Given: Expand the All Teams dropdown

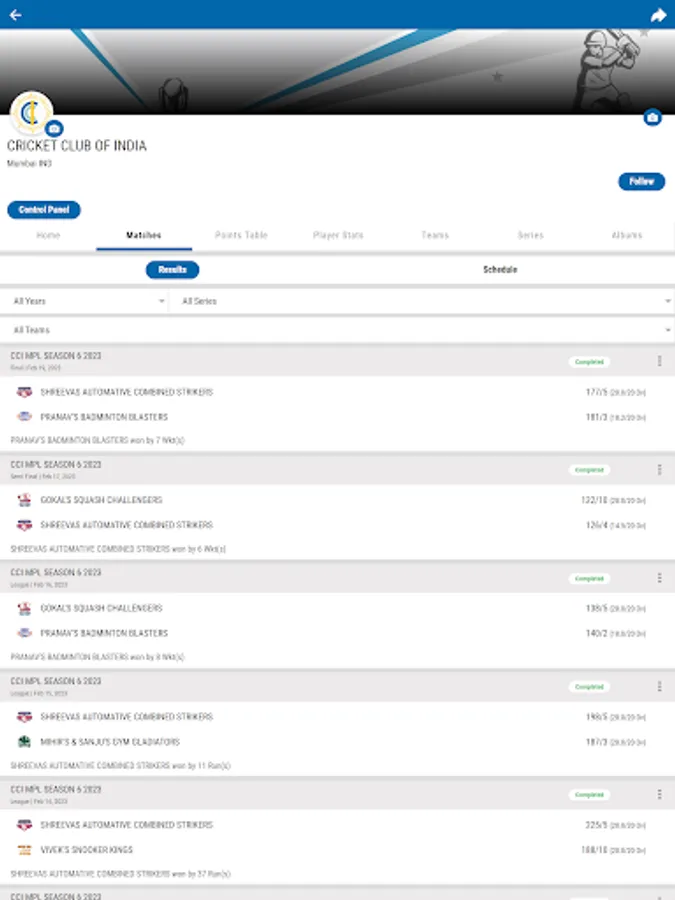Looking at the screenshot, I should coord(338,330).
